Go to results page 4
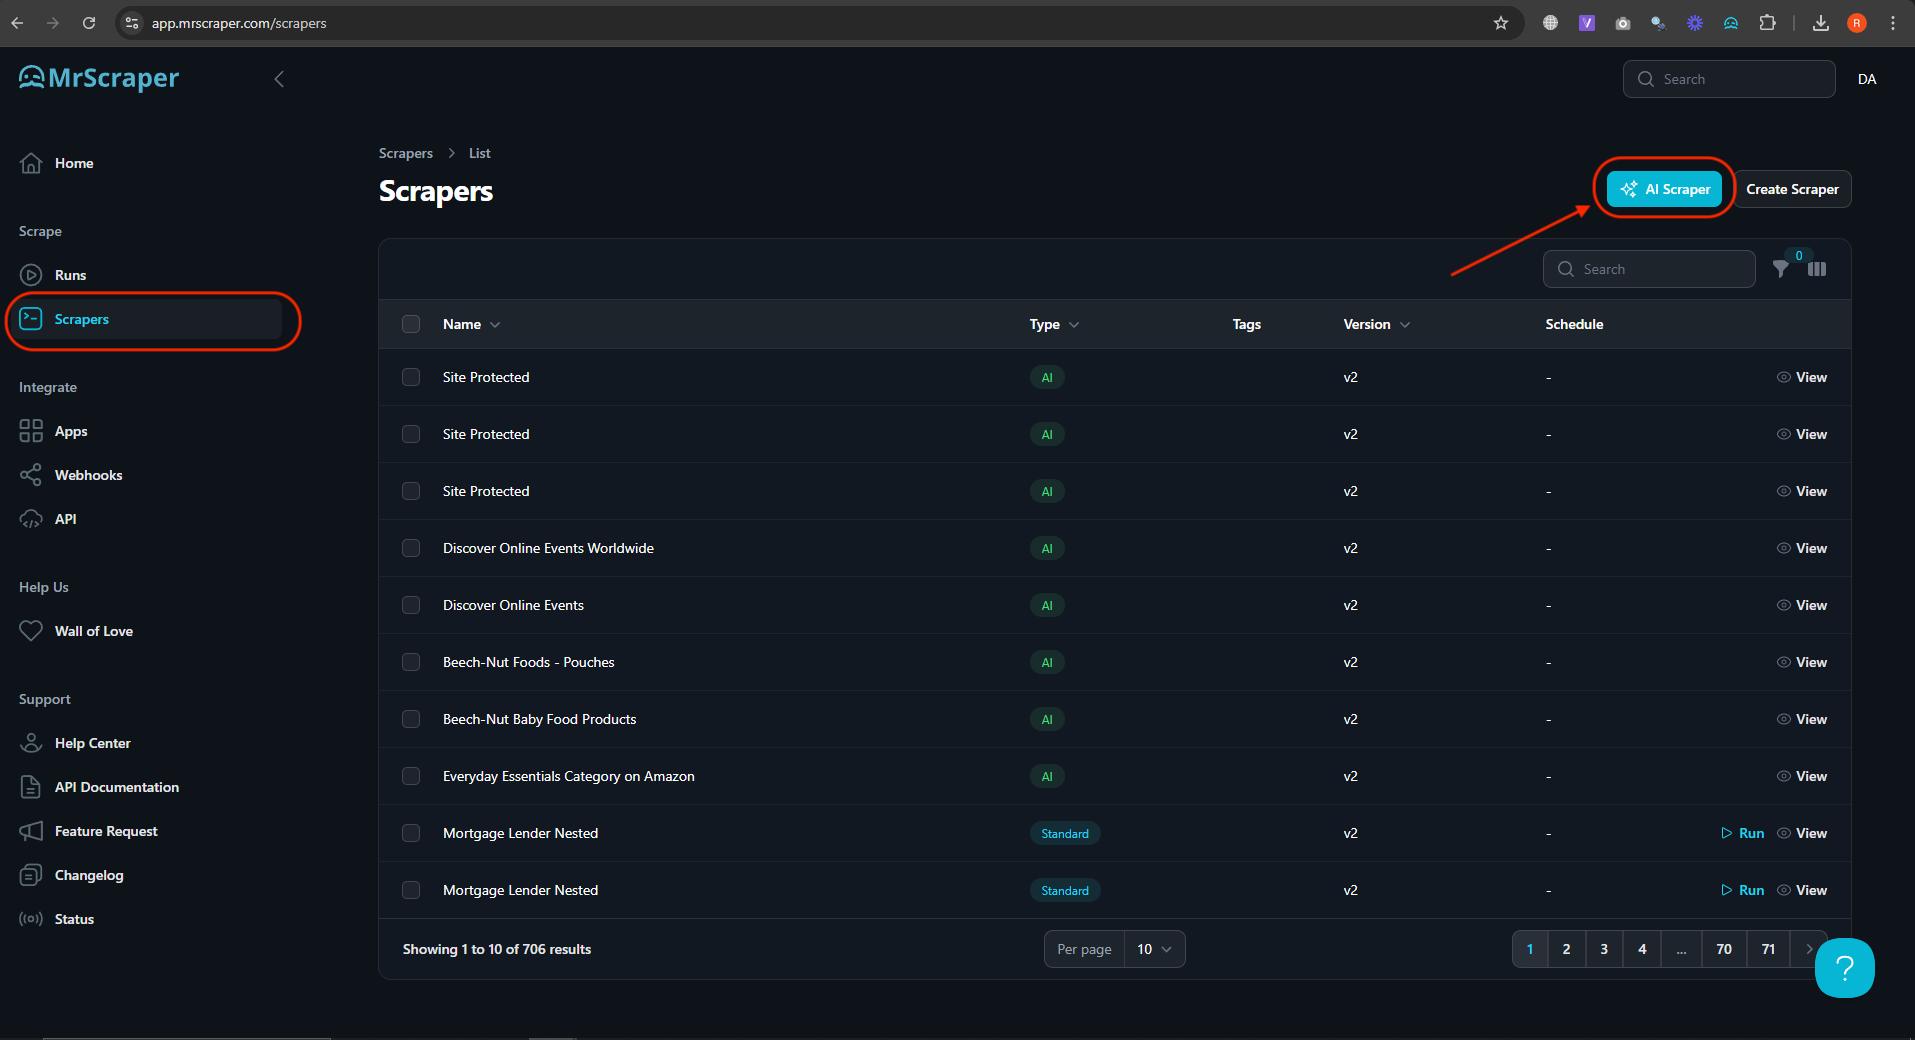The height and width of the screenshot is (1040, 1915). pyautogui.click(x=1642, y=949)
